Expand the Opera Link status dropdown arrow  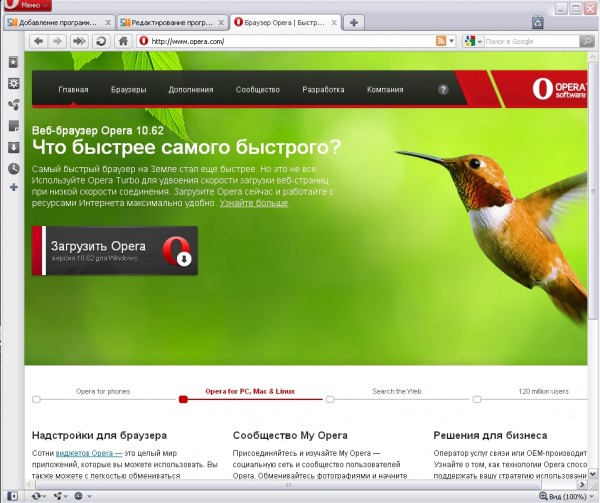pos(44,496)
